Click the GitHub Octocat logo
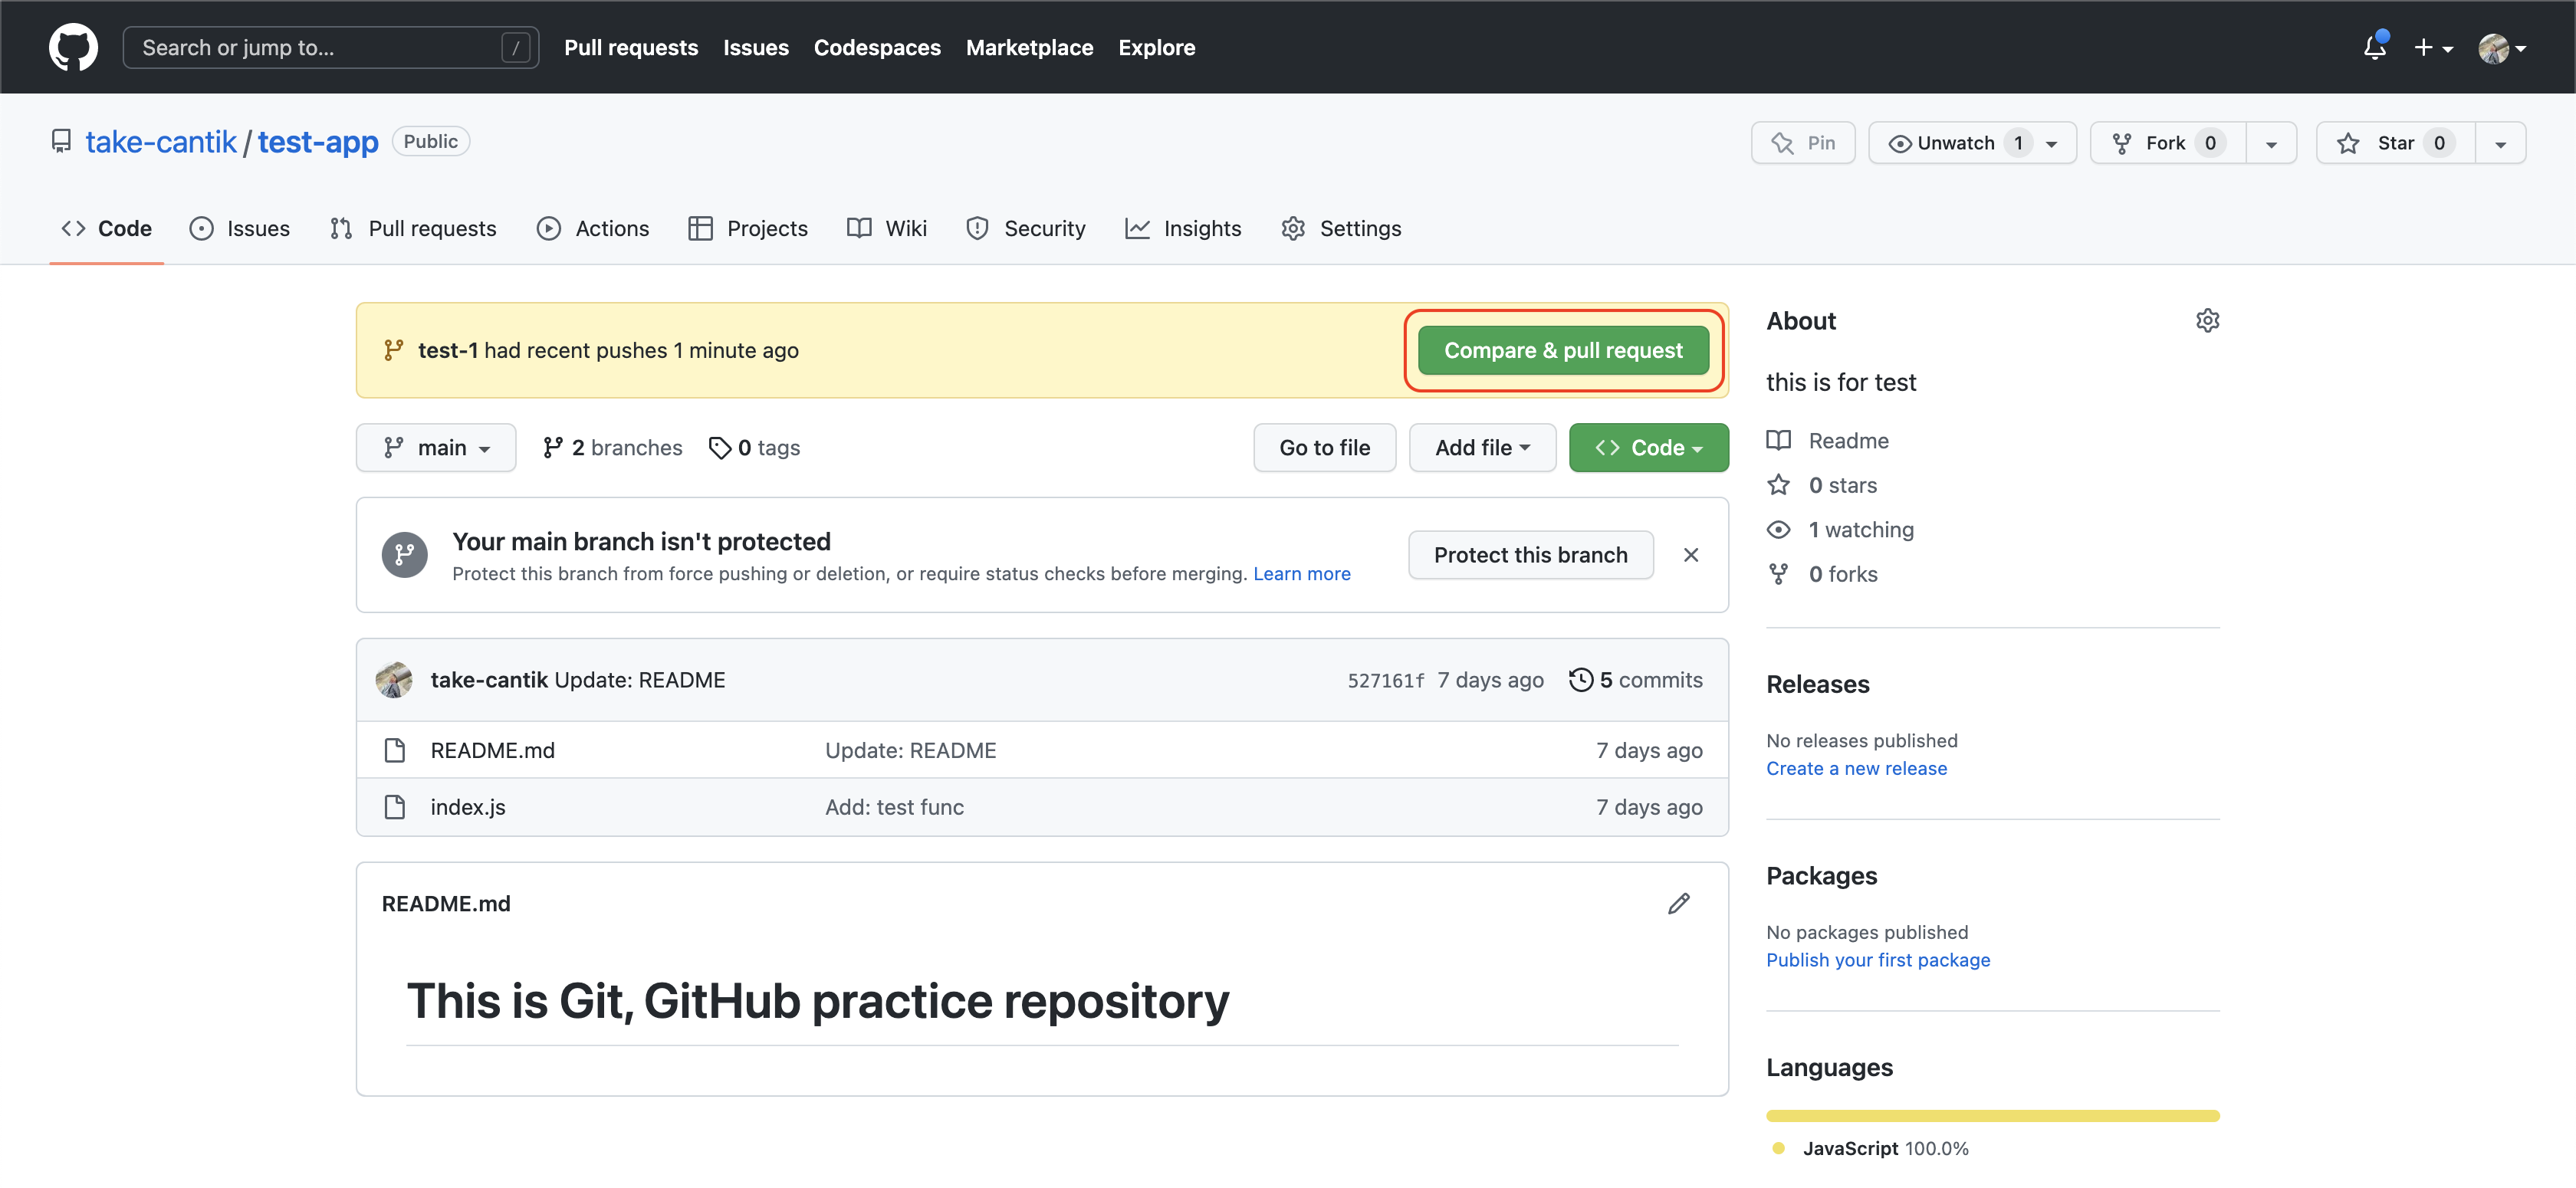Viewport: 2576px width, 1188px height. pyautogui.click(x=73, y=47)
